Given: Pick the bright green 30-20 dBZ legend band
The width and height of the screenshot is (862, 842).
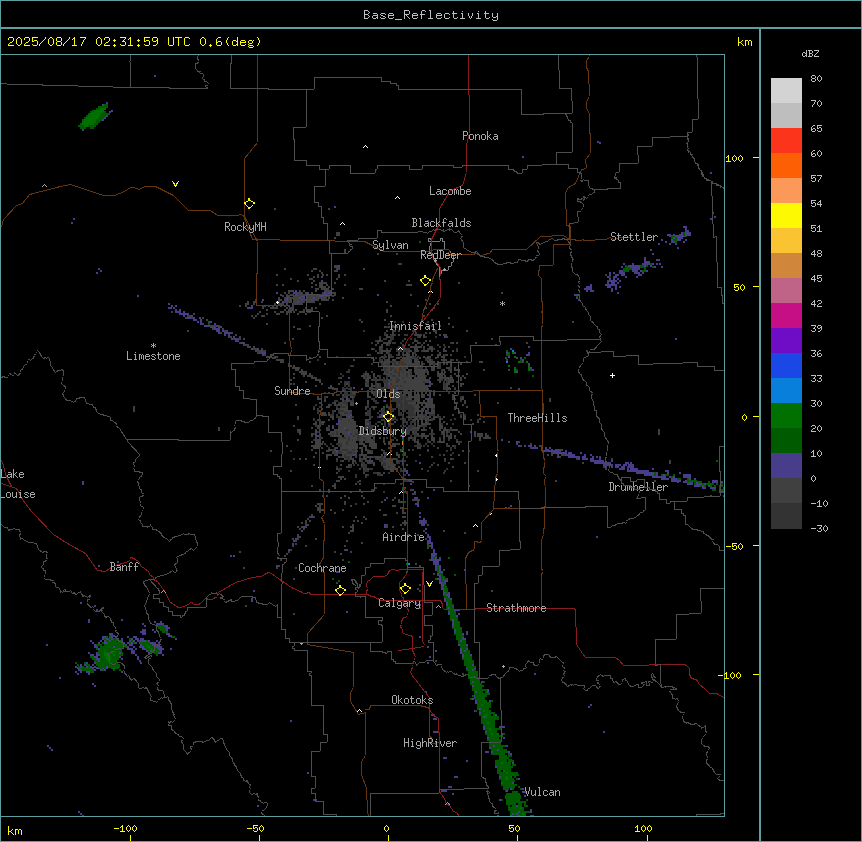Looking at the screenshot, I should pyautogui.click(x=786, y=416).
